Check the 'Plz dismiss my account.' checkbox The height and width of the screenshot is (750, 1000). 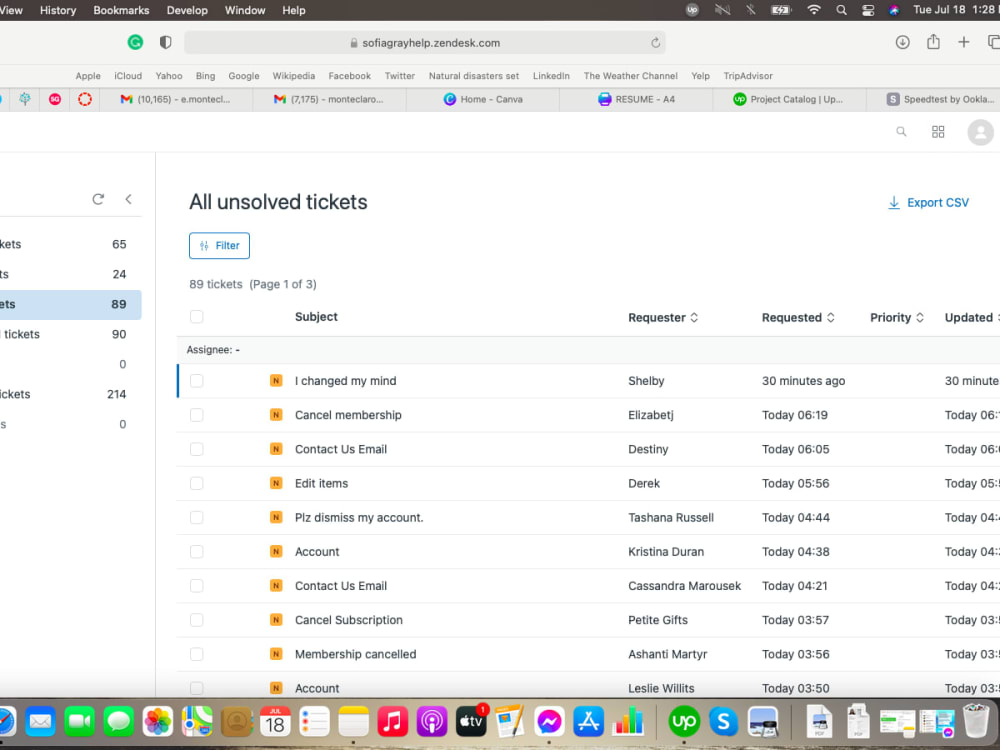tap(196, 517)
